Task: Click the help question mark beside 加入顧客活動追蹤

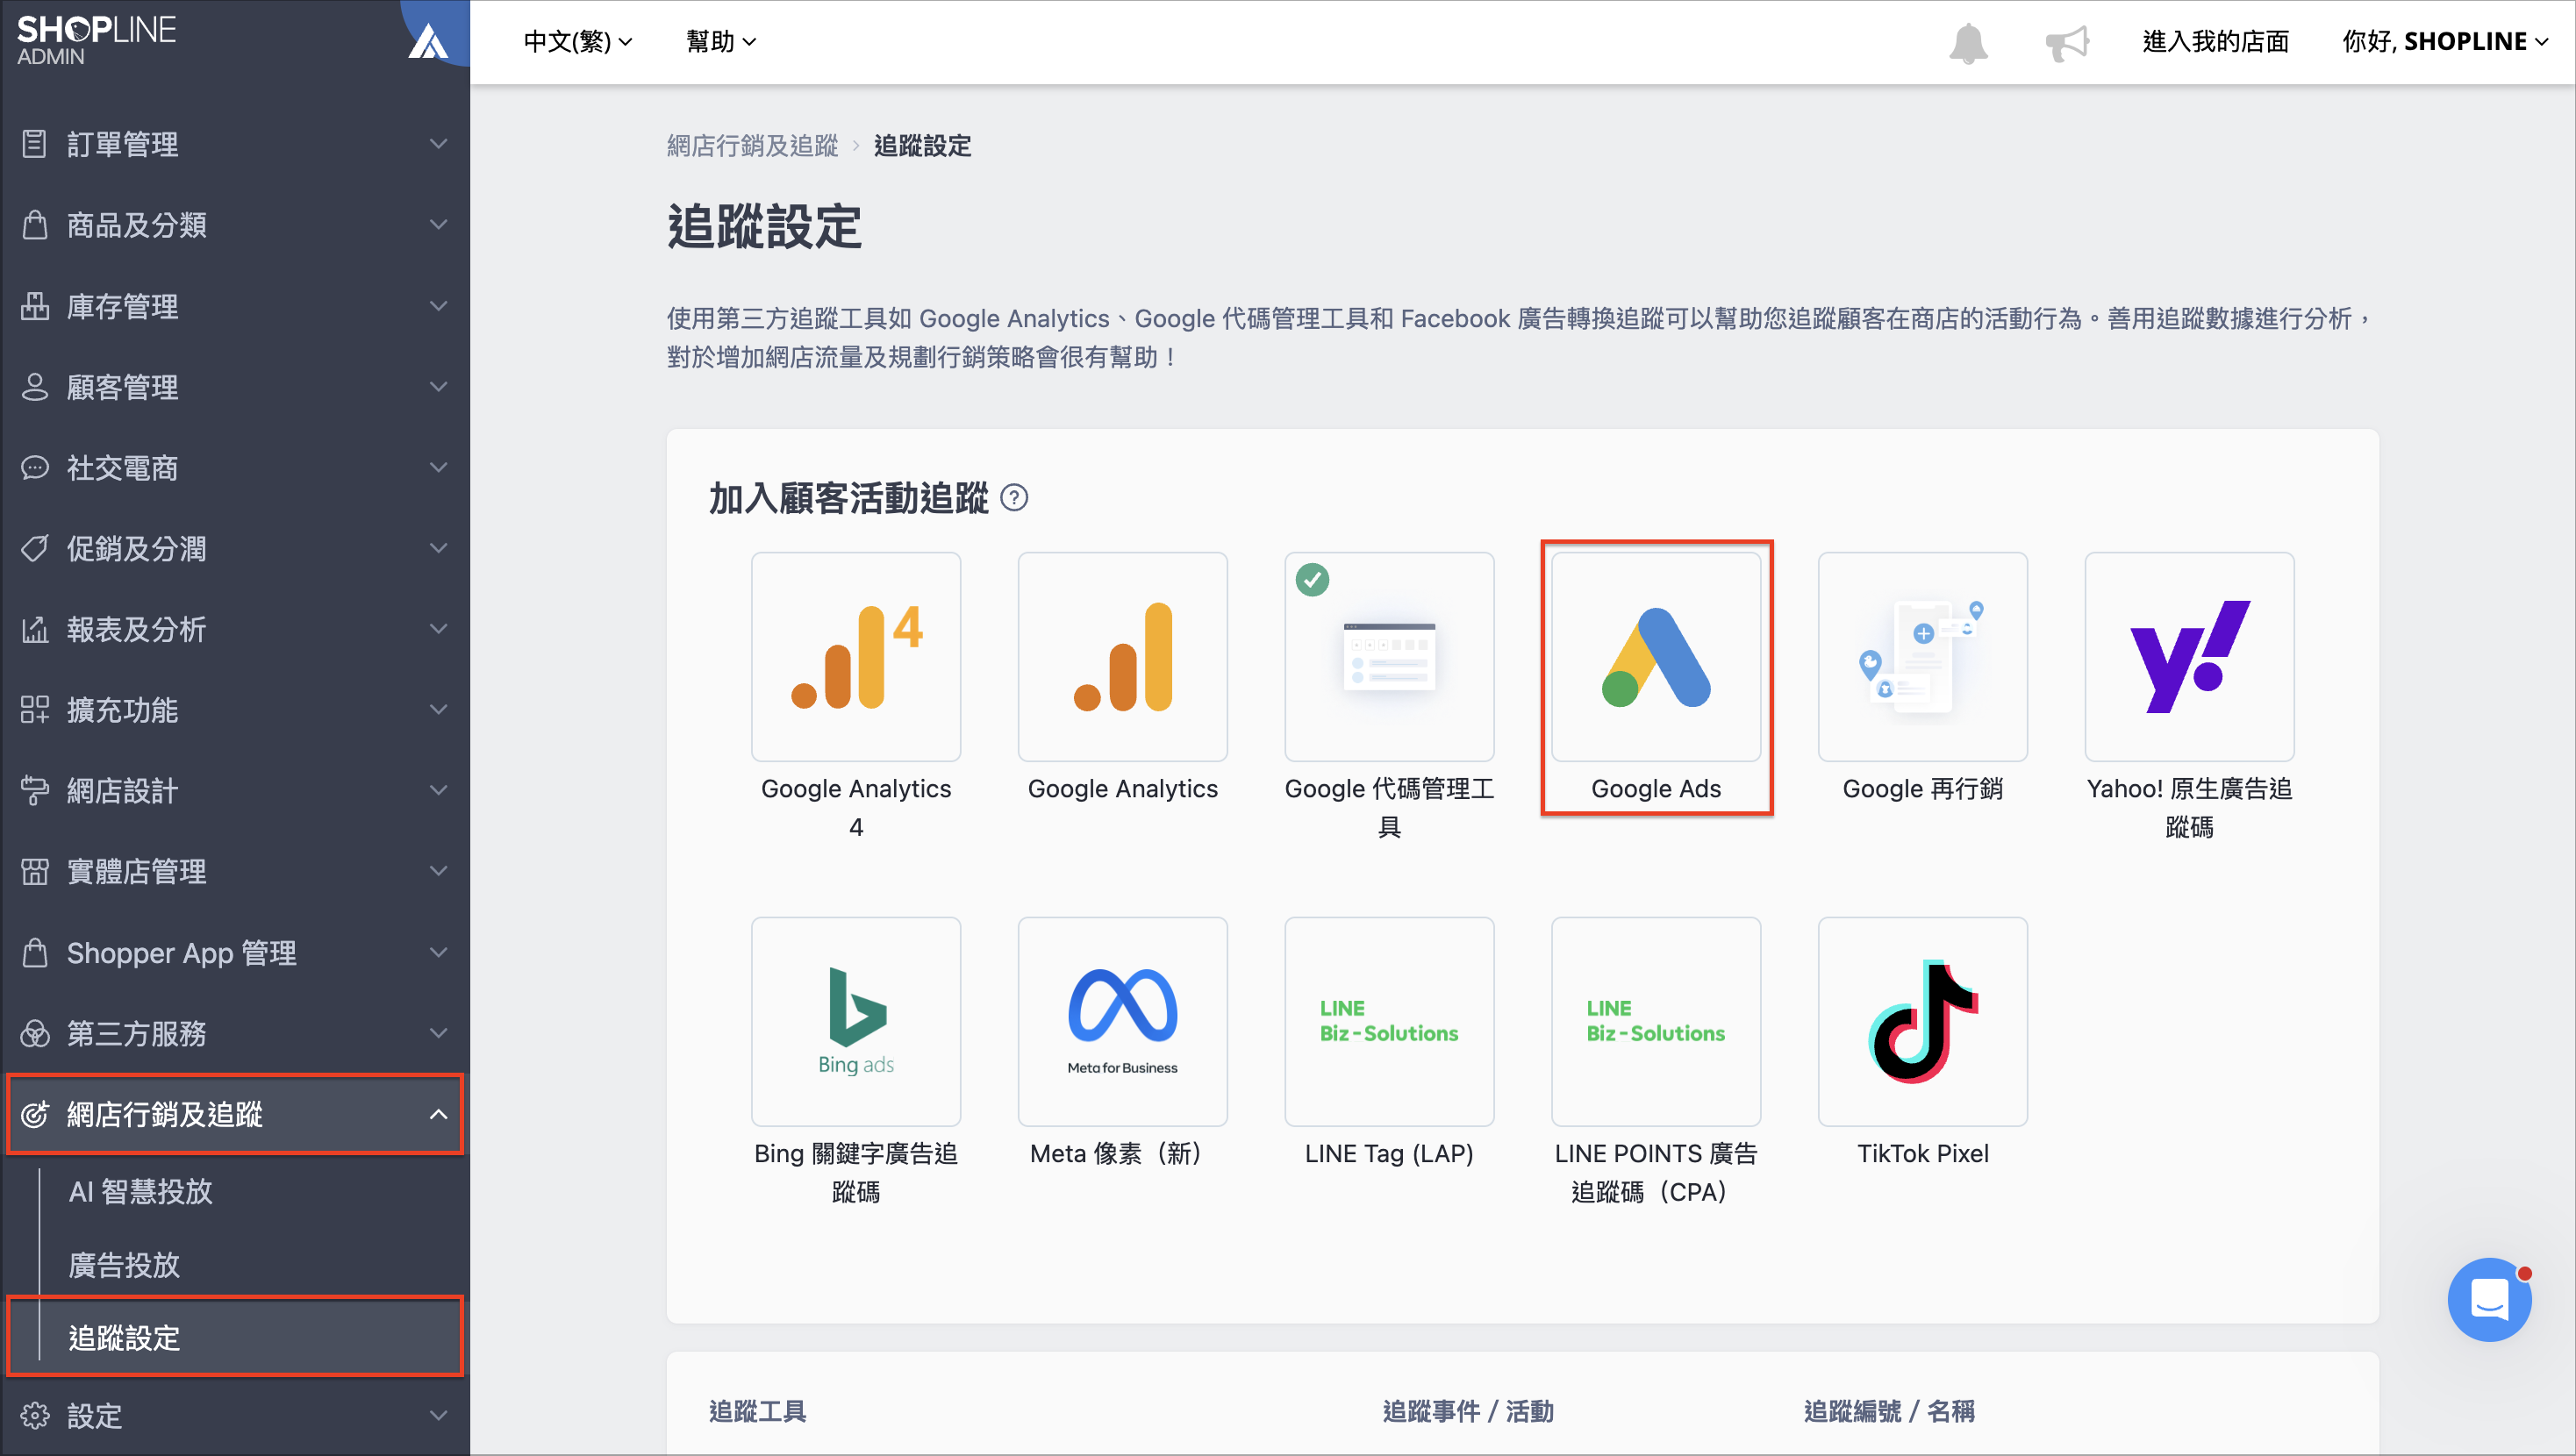Action: (x=1014, y=497)
